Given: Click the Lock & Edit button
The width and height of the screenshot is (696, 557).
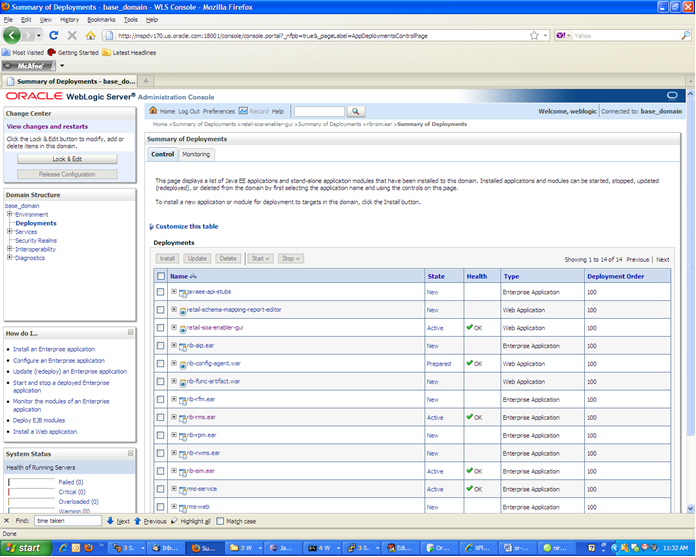Looking at the screenshot, I should [x=67, y=159].
